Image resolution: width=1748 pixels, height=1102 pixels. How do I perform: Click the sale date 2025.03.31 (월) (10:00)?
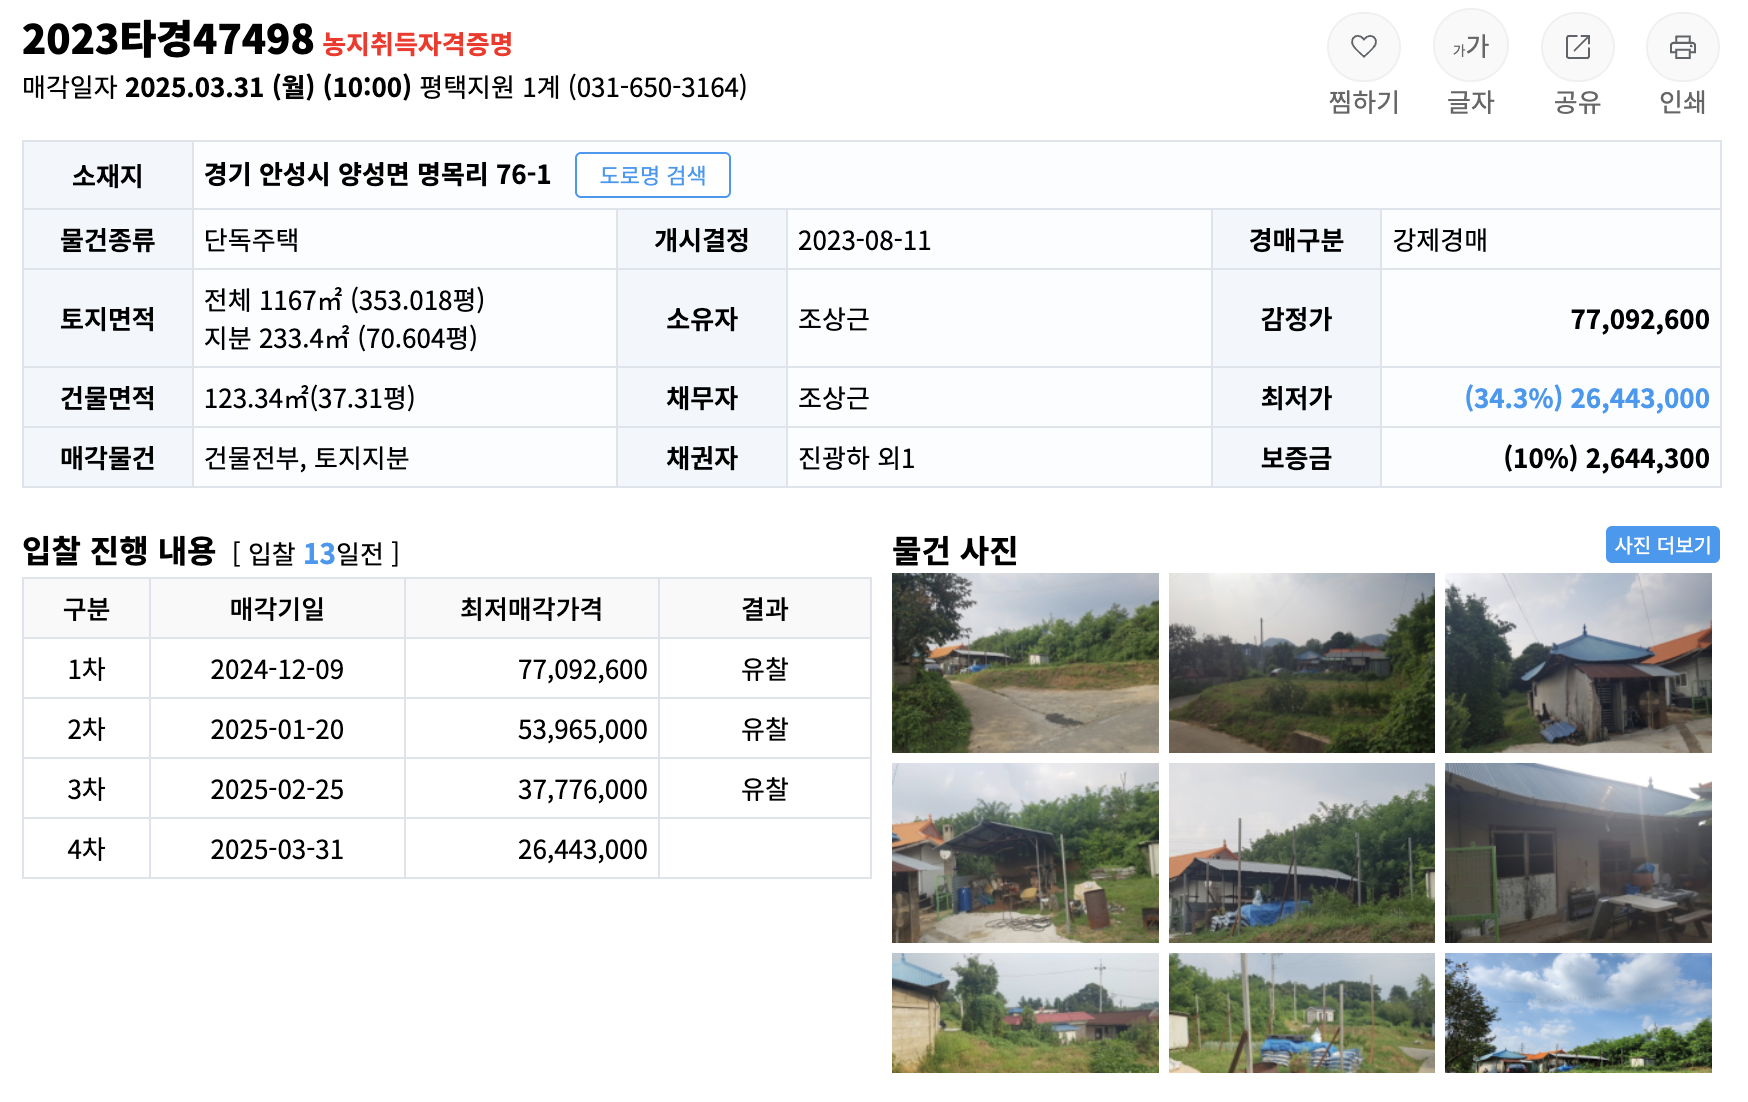268,88
